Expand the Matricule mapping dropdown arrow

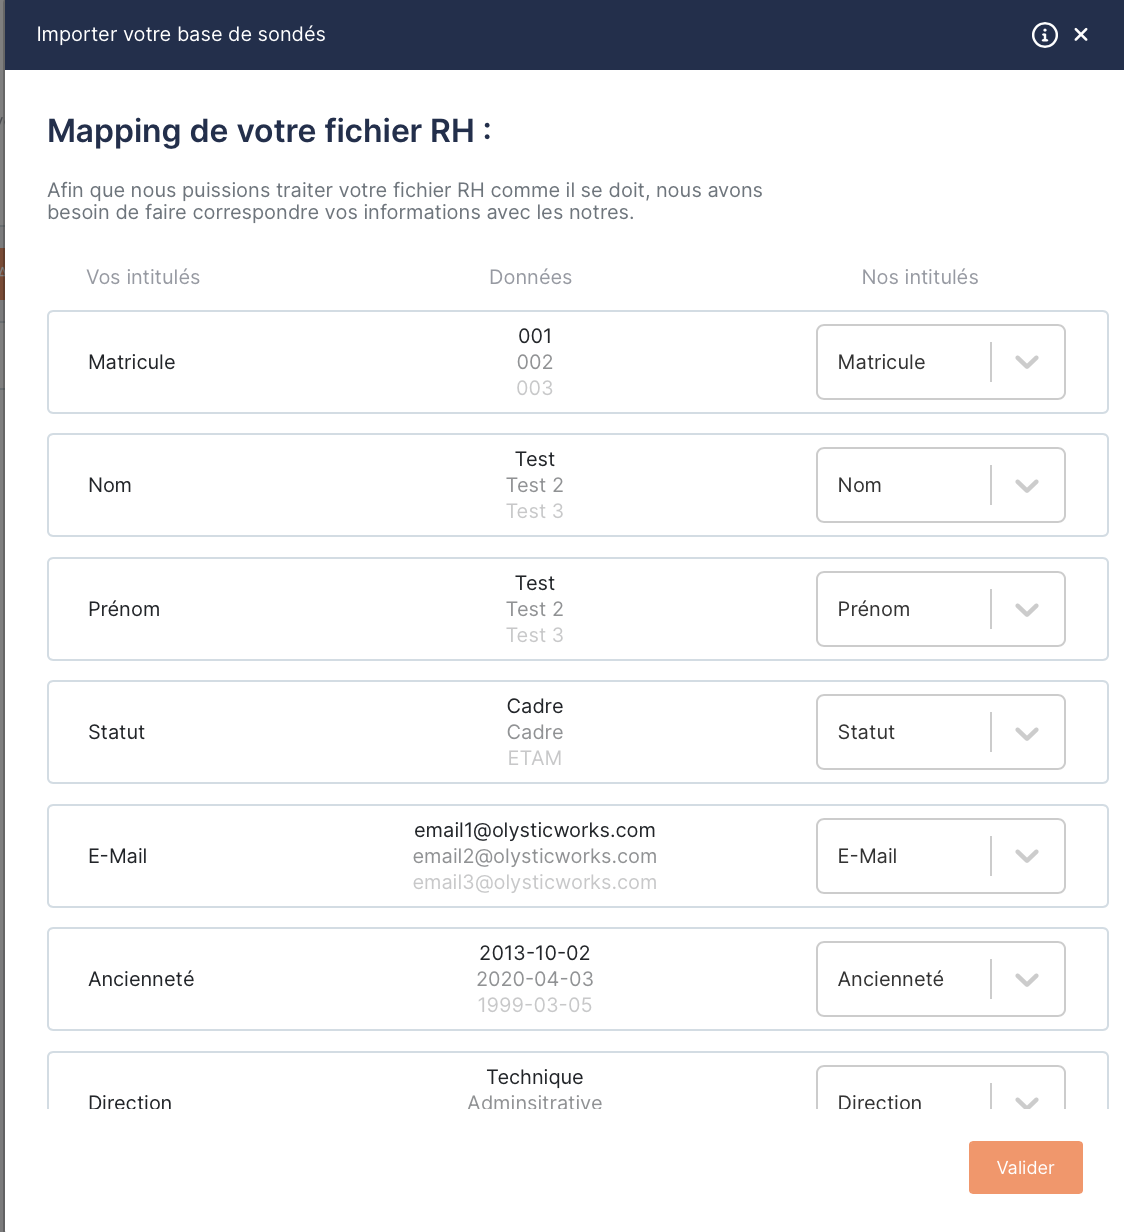pyautogui.click(x=1027, y=362)
